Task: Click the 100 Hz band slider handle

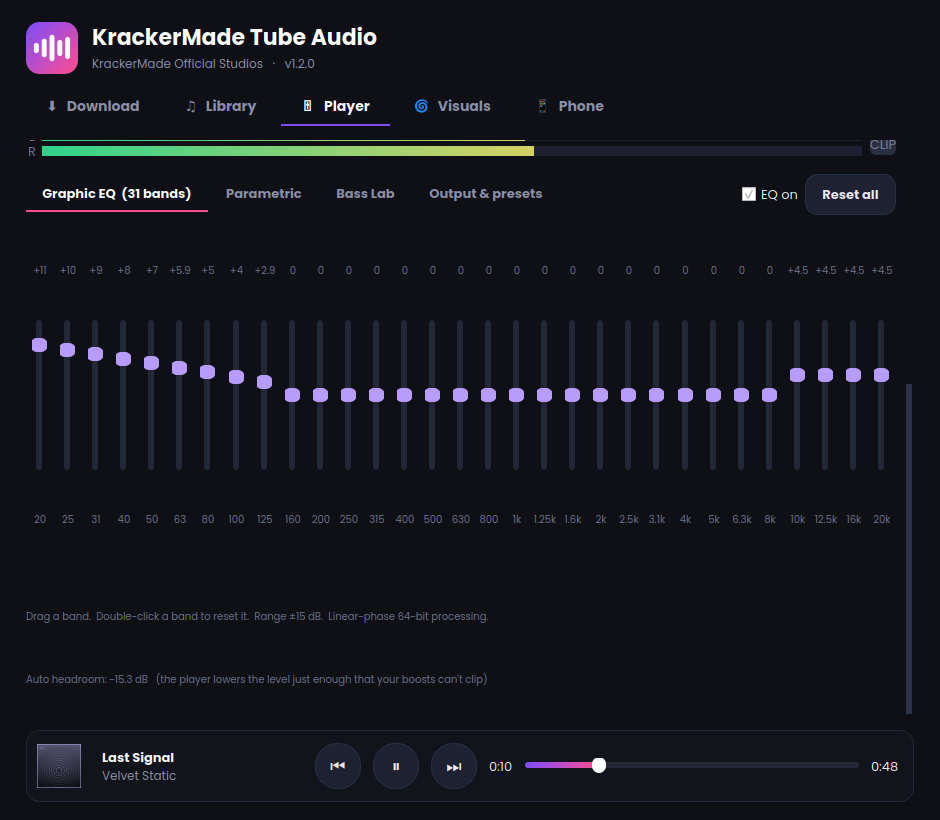Action: click(236, 376)
